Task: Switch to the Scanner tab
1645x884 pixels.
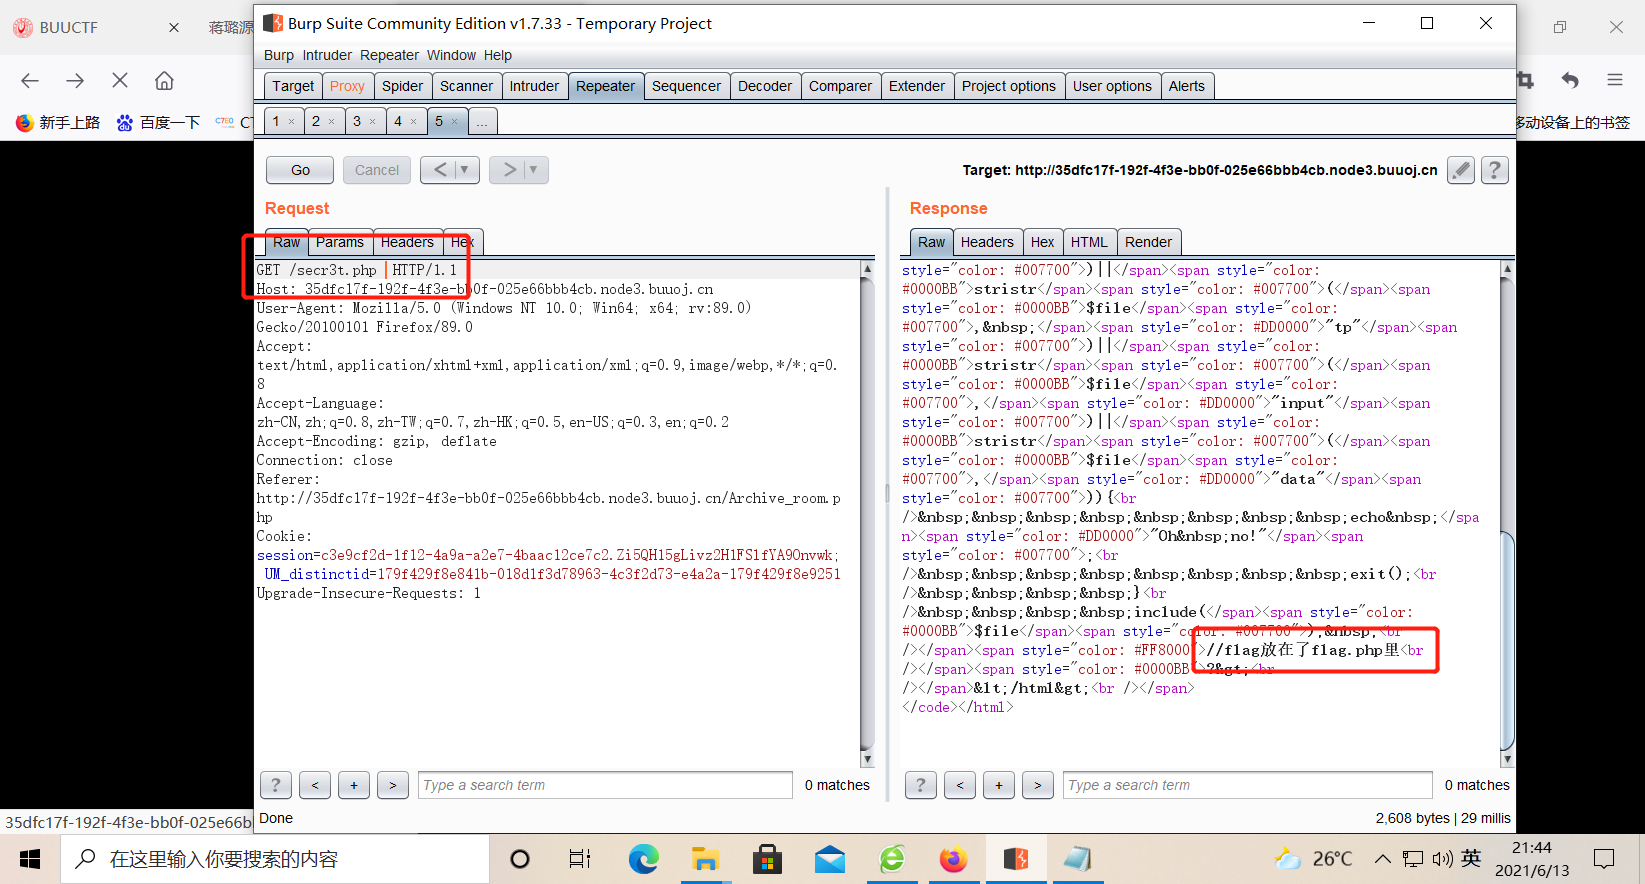Action: point(466,86)
